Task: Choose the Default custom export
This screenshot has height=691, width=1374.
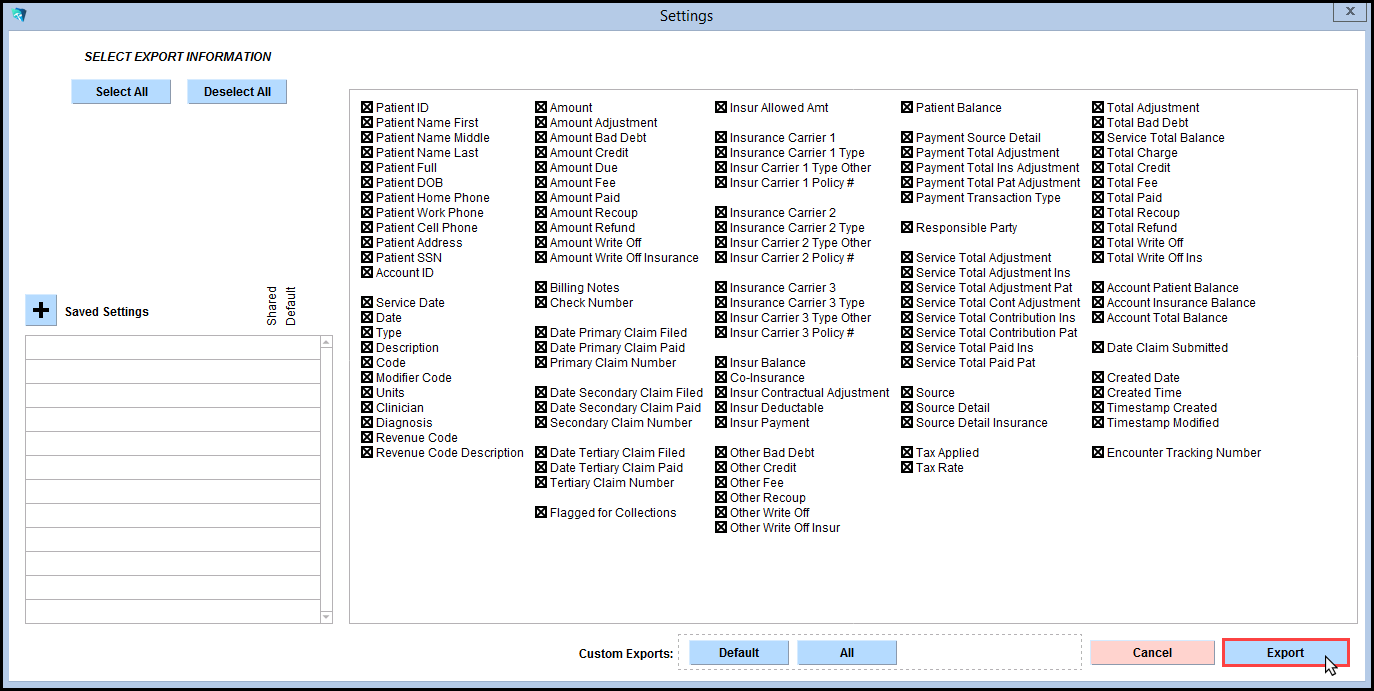Action: (739, 653)
